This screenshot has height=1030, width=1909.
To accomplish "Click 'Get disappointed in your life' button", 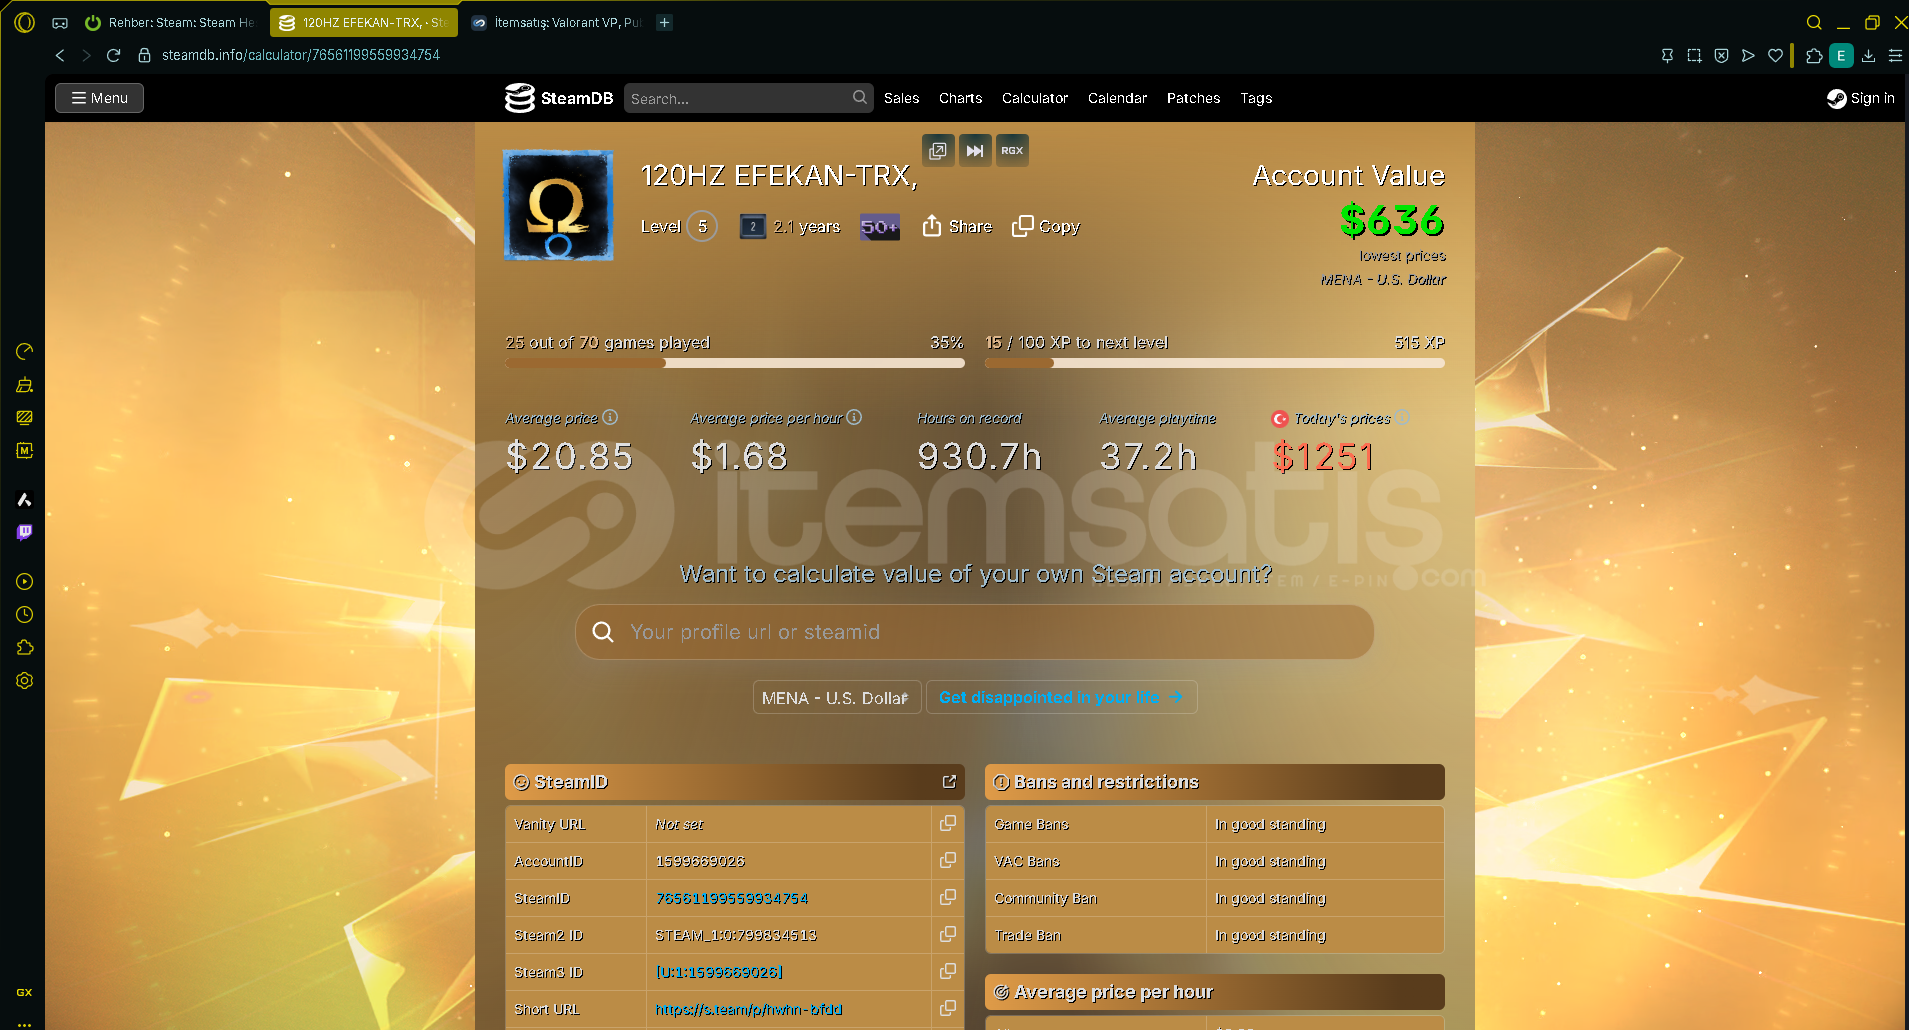I will click(1061, 697).
